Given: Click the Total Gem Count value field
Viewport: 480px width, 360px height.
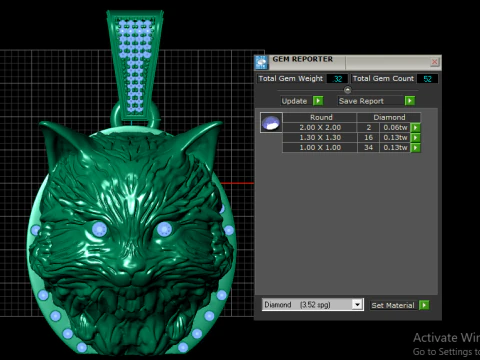Looking at the screenshot, I should 427,79.
